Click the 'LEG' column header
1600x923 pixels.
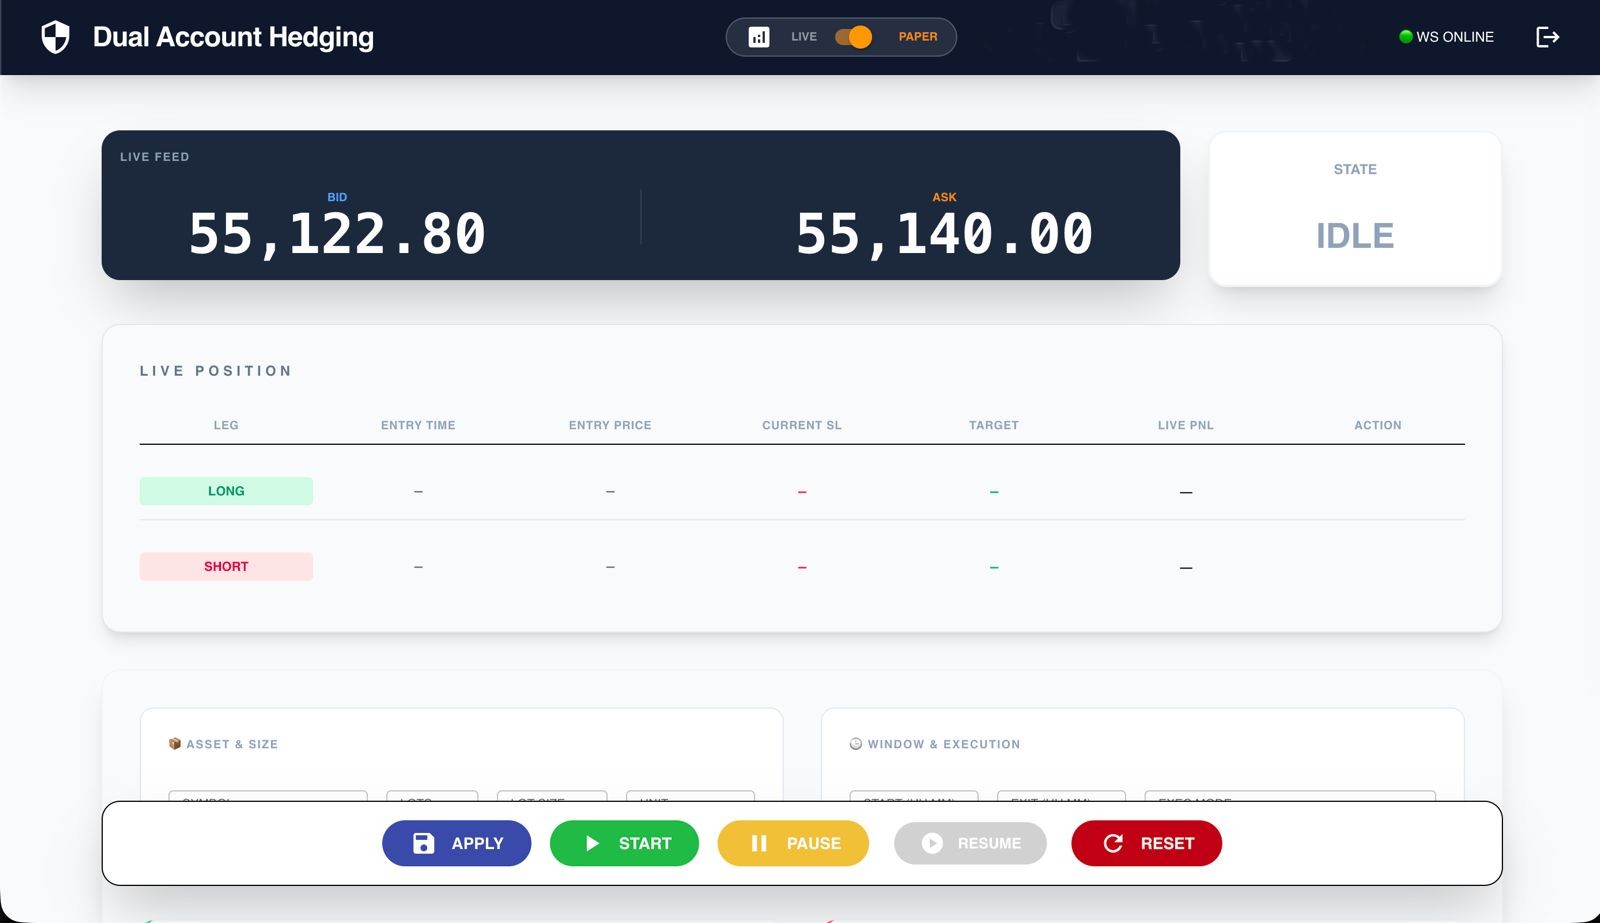tap(226, 425)
